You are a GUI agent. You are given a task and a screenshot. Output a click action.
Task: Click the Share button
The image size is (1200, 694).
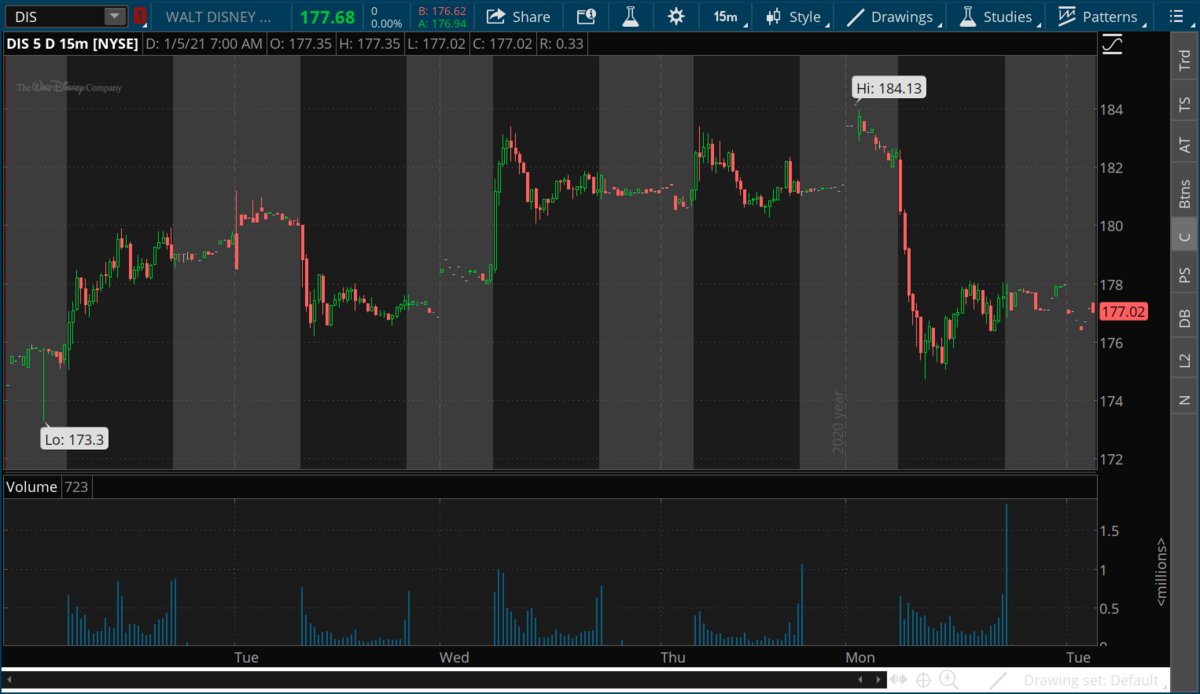[x=518, y=17]
